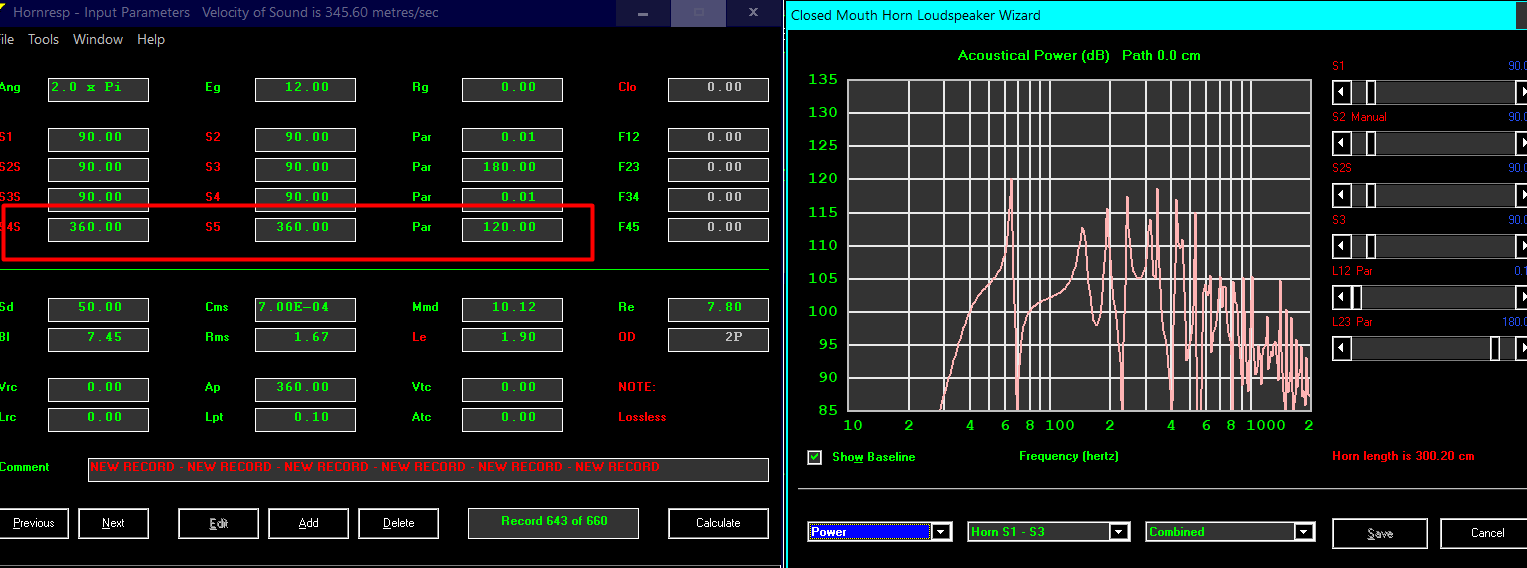Click the Le field showing 1.90

(512, 339)
